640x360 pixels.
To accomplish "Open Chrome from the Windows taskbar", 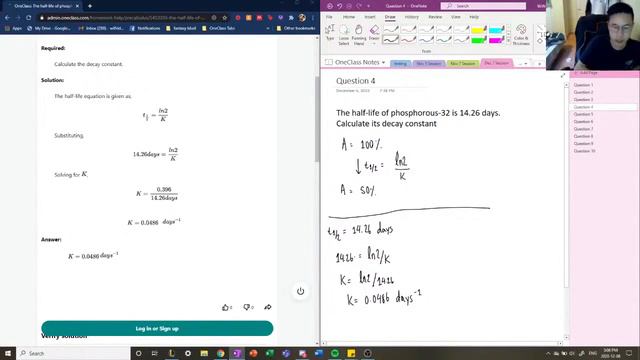I will tap(220, 353).
